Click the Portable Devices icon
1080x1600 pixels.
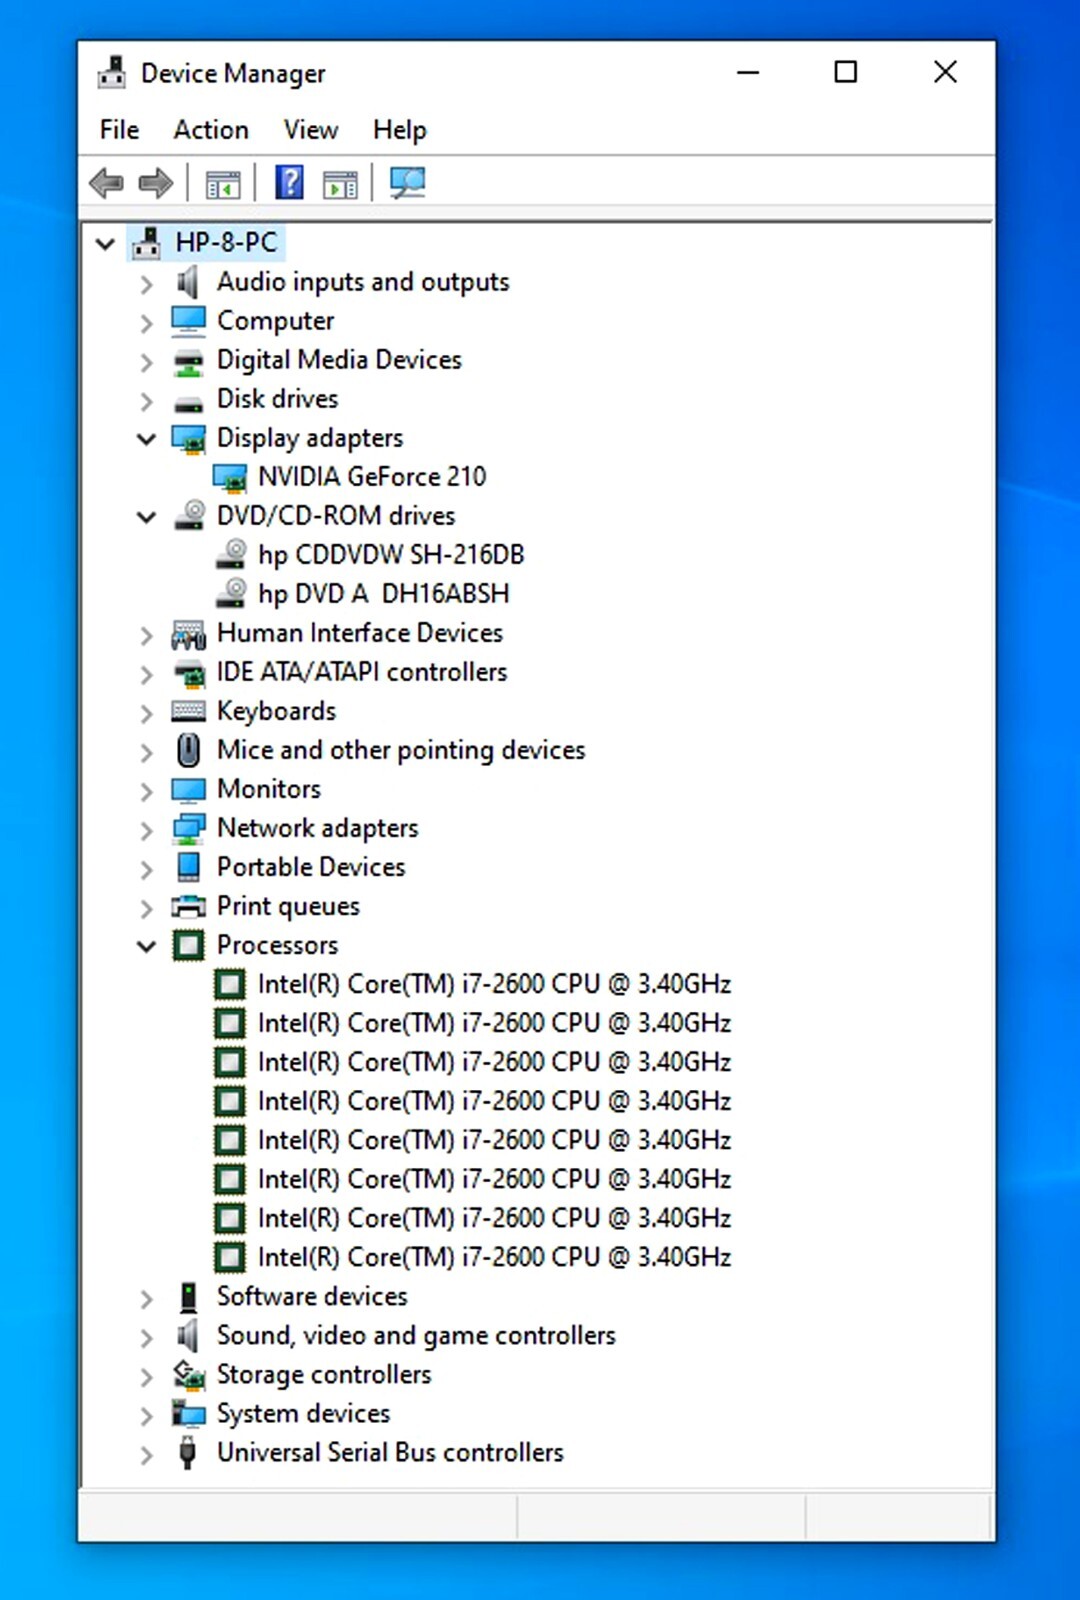tap(188, 867)
